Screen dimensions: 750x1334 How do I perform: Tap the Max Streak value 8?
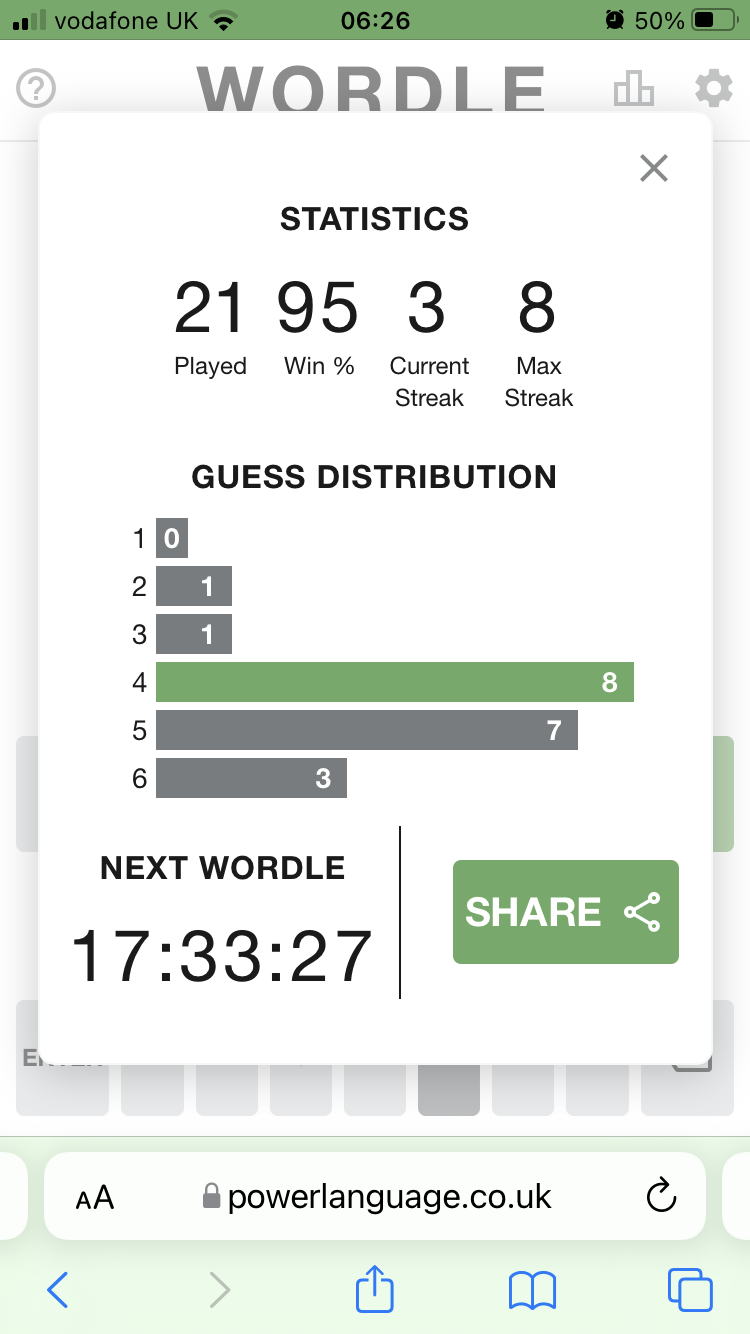coord(537,309)
